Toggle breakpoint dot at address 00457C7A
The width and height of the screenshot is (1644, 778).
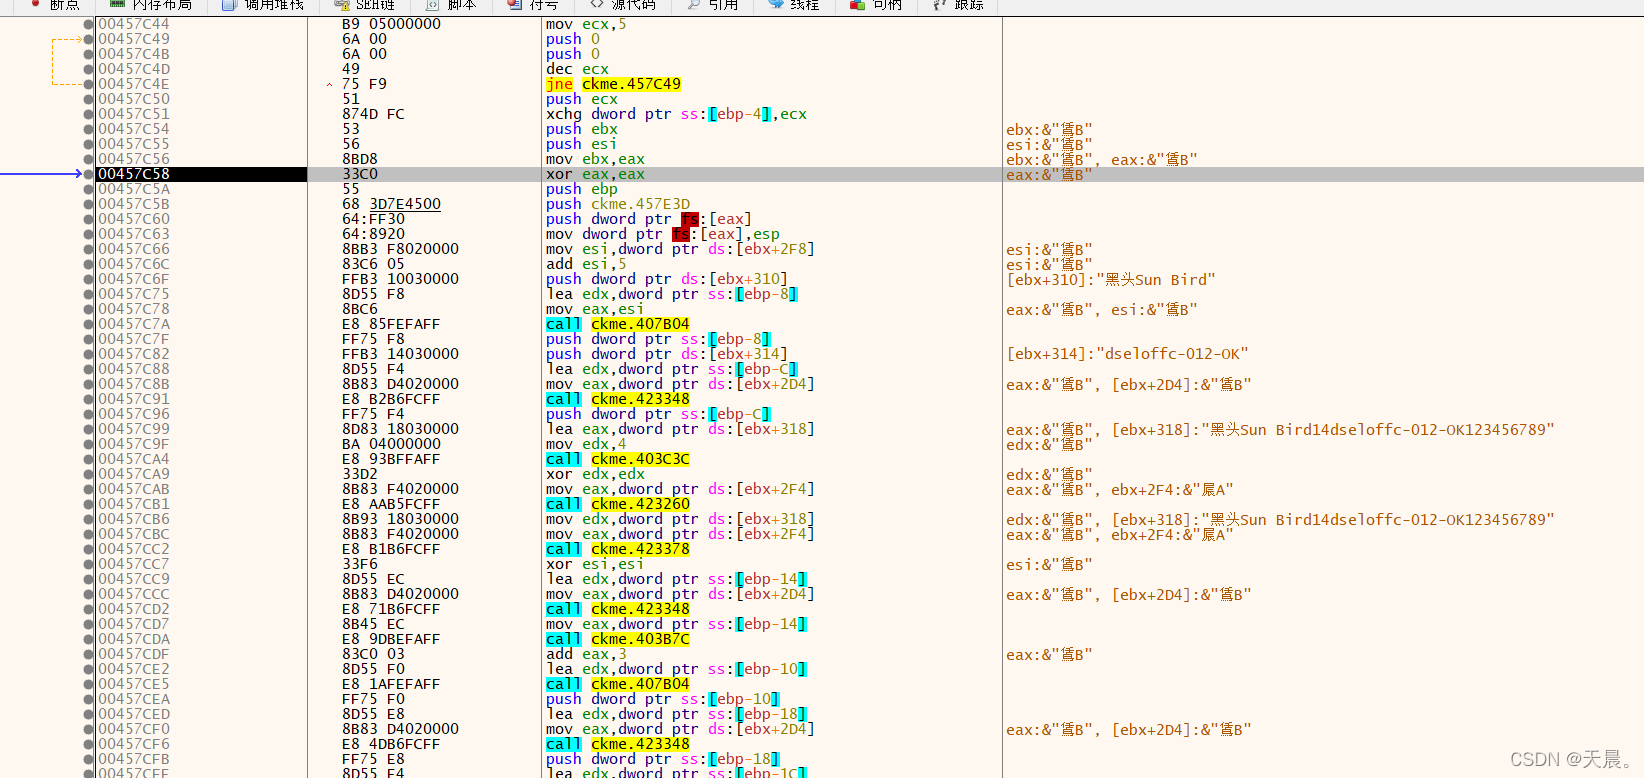pyautogui.click(x=89, y=324)
